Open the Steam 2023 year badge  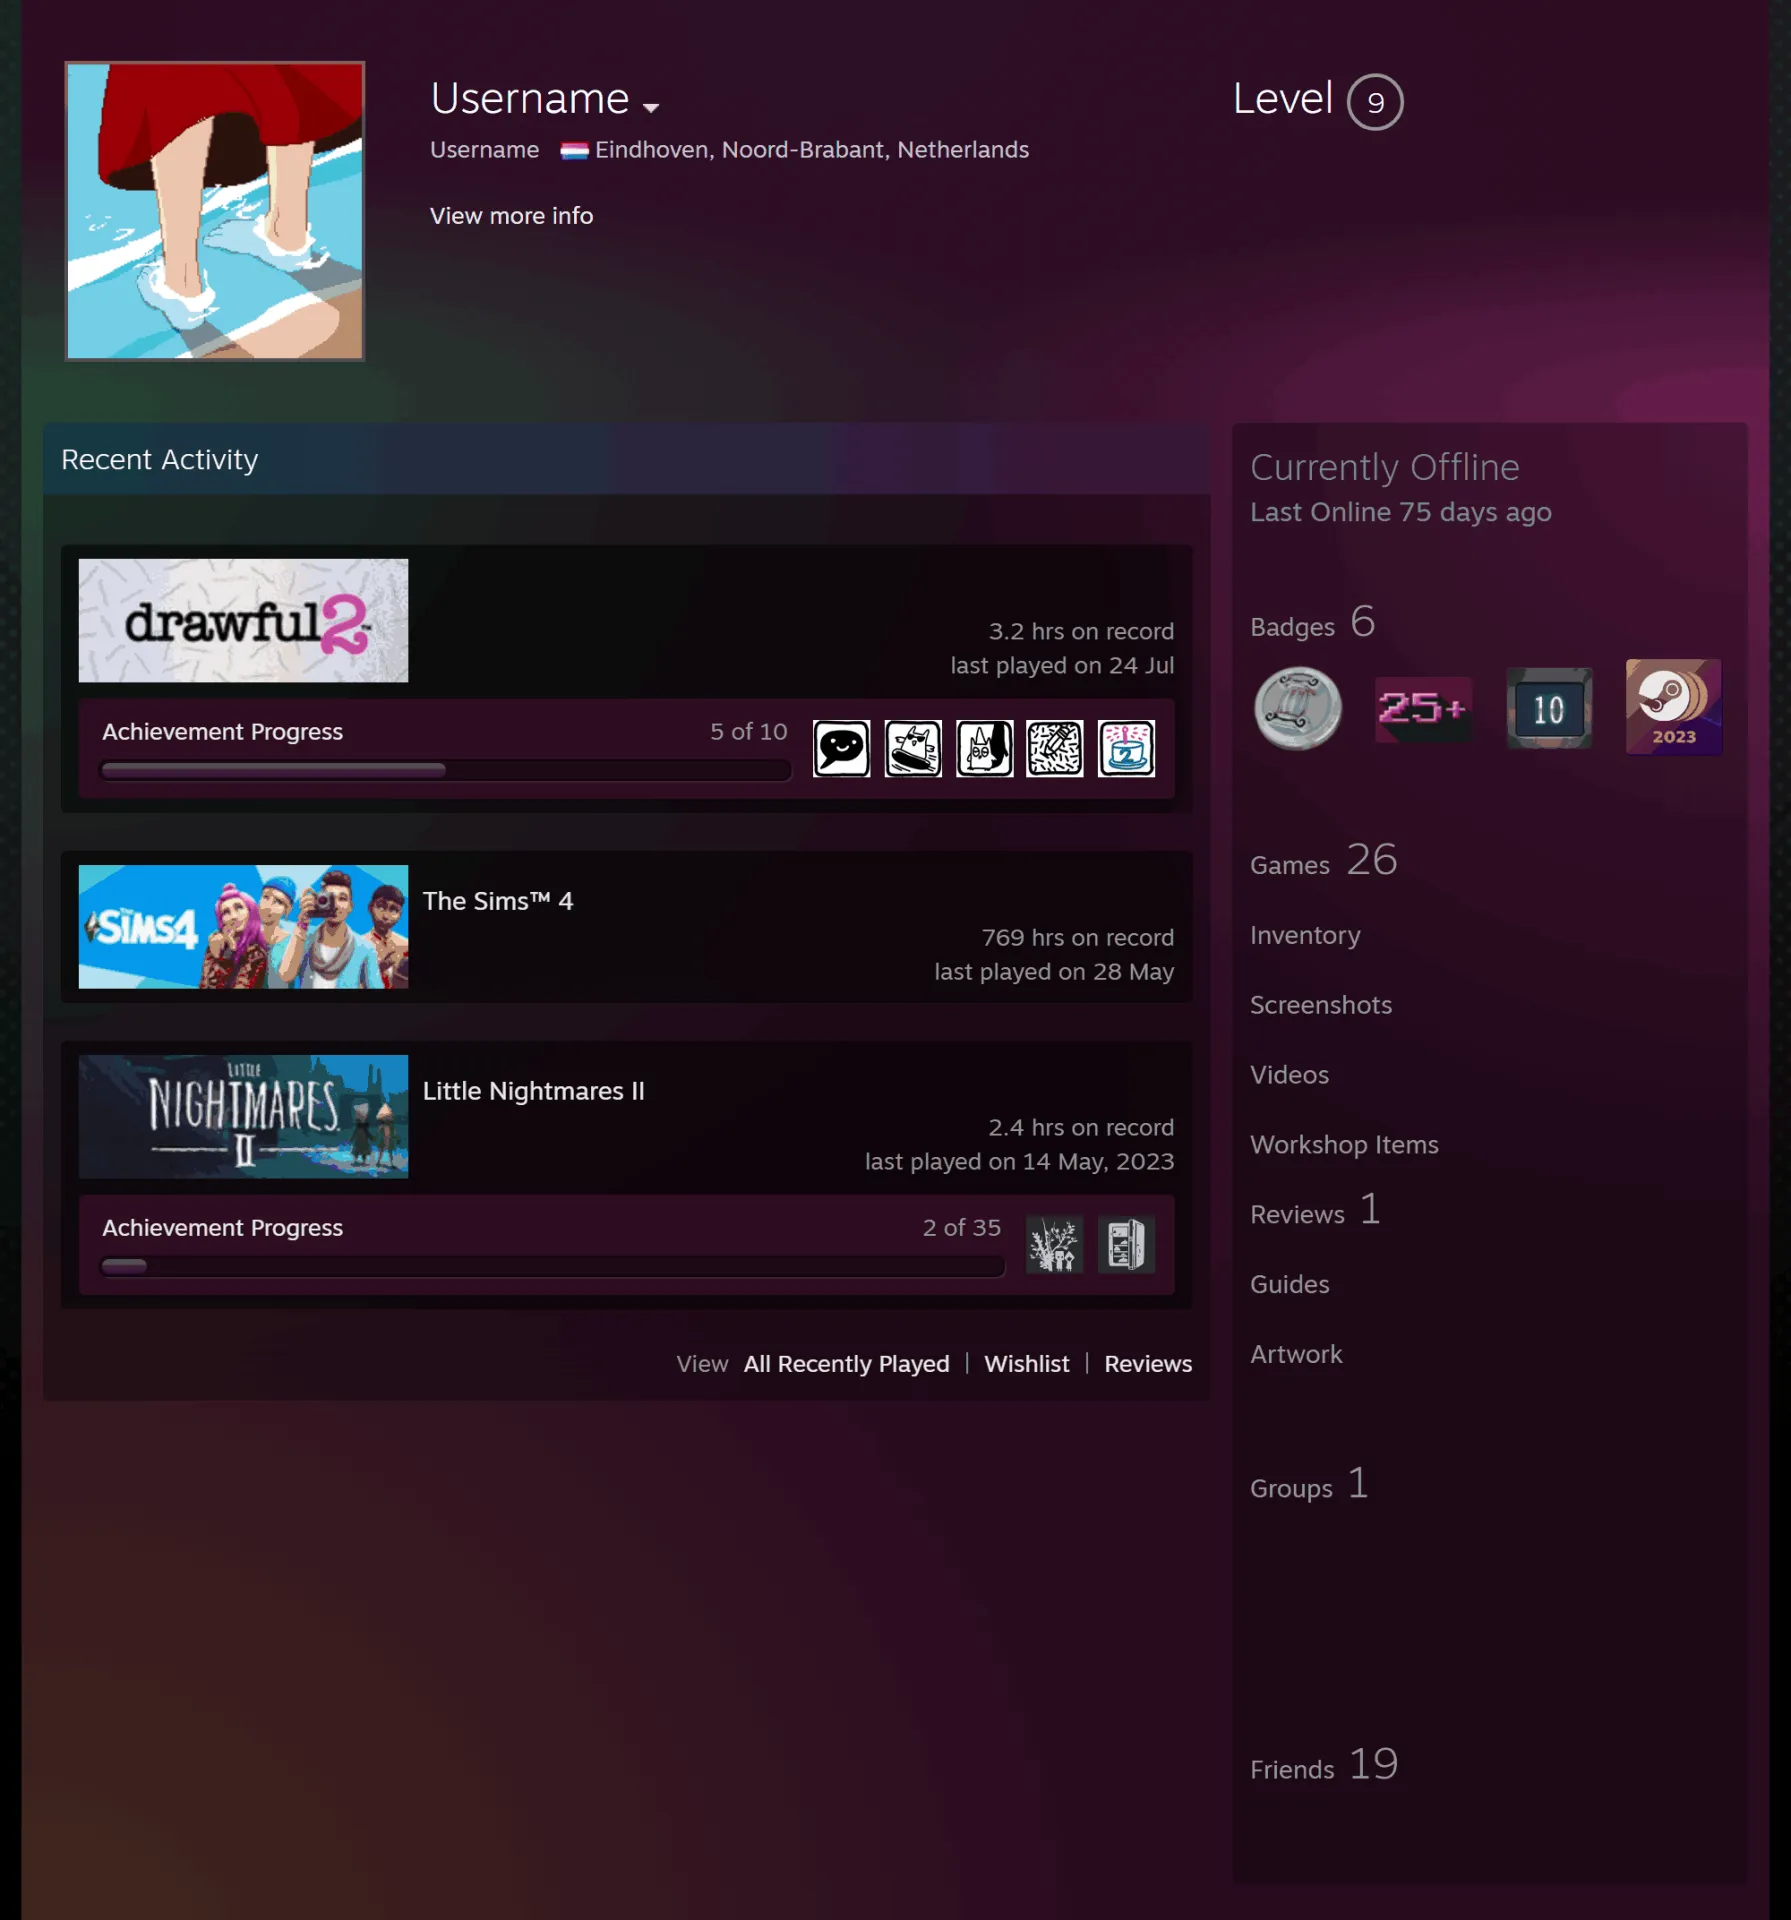tap(1673, 707)
